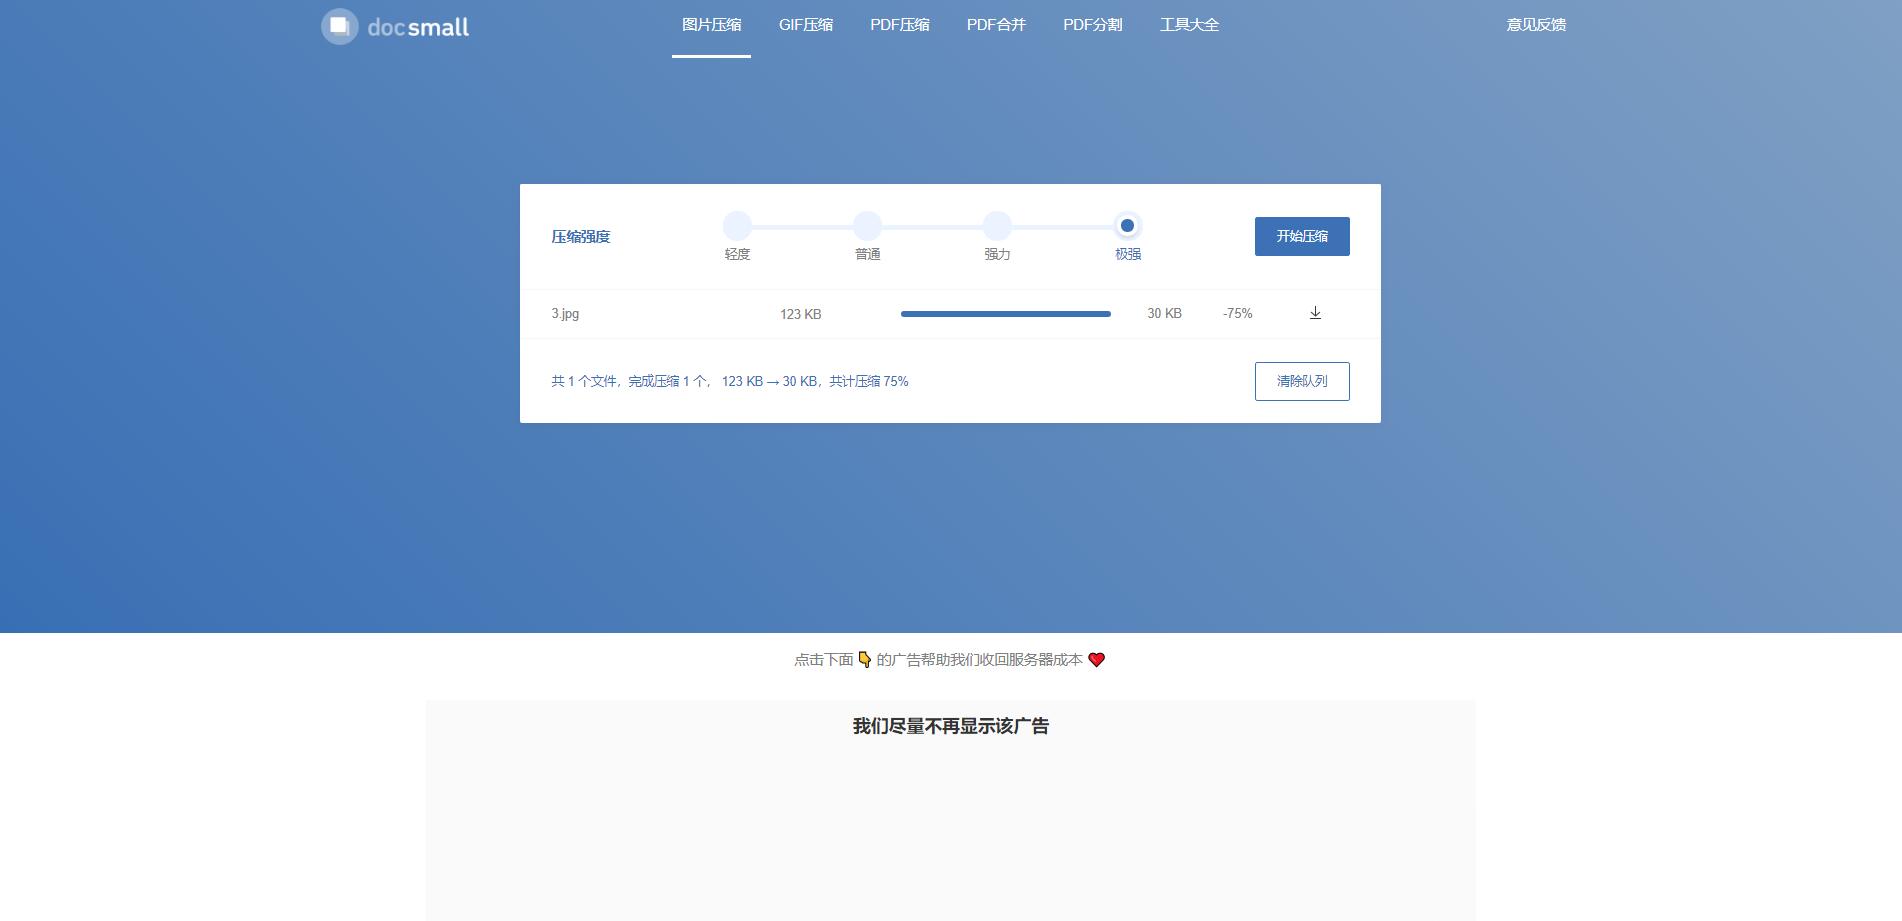Select 强力 compression strength
Image resolution: width=1902 pixels, height=921 pixels.
tap(997, 227)
